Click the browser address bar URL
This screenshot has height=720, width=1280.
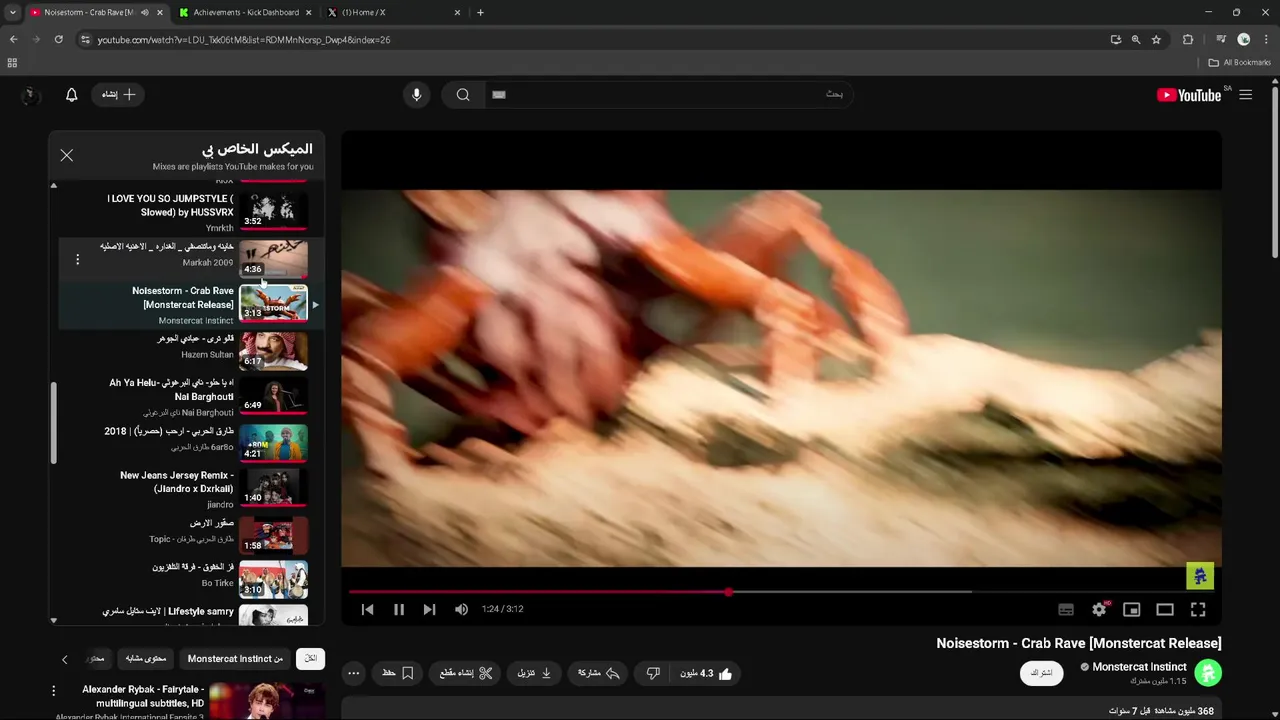point(244,40)
